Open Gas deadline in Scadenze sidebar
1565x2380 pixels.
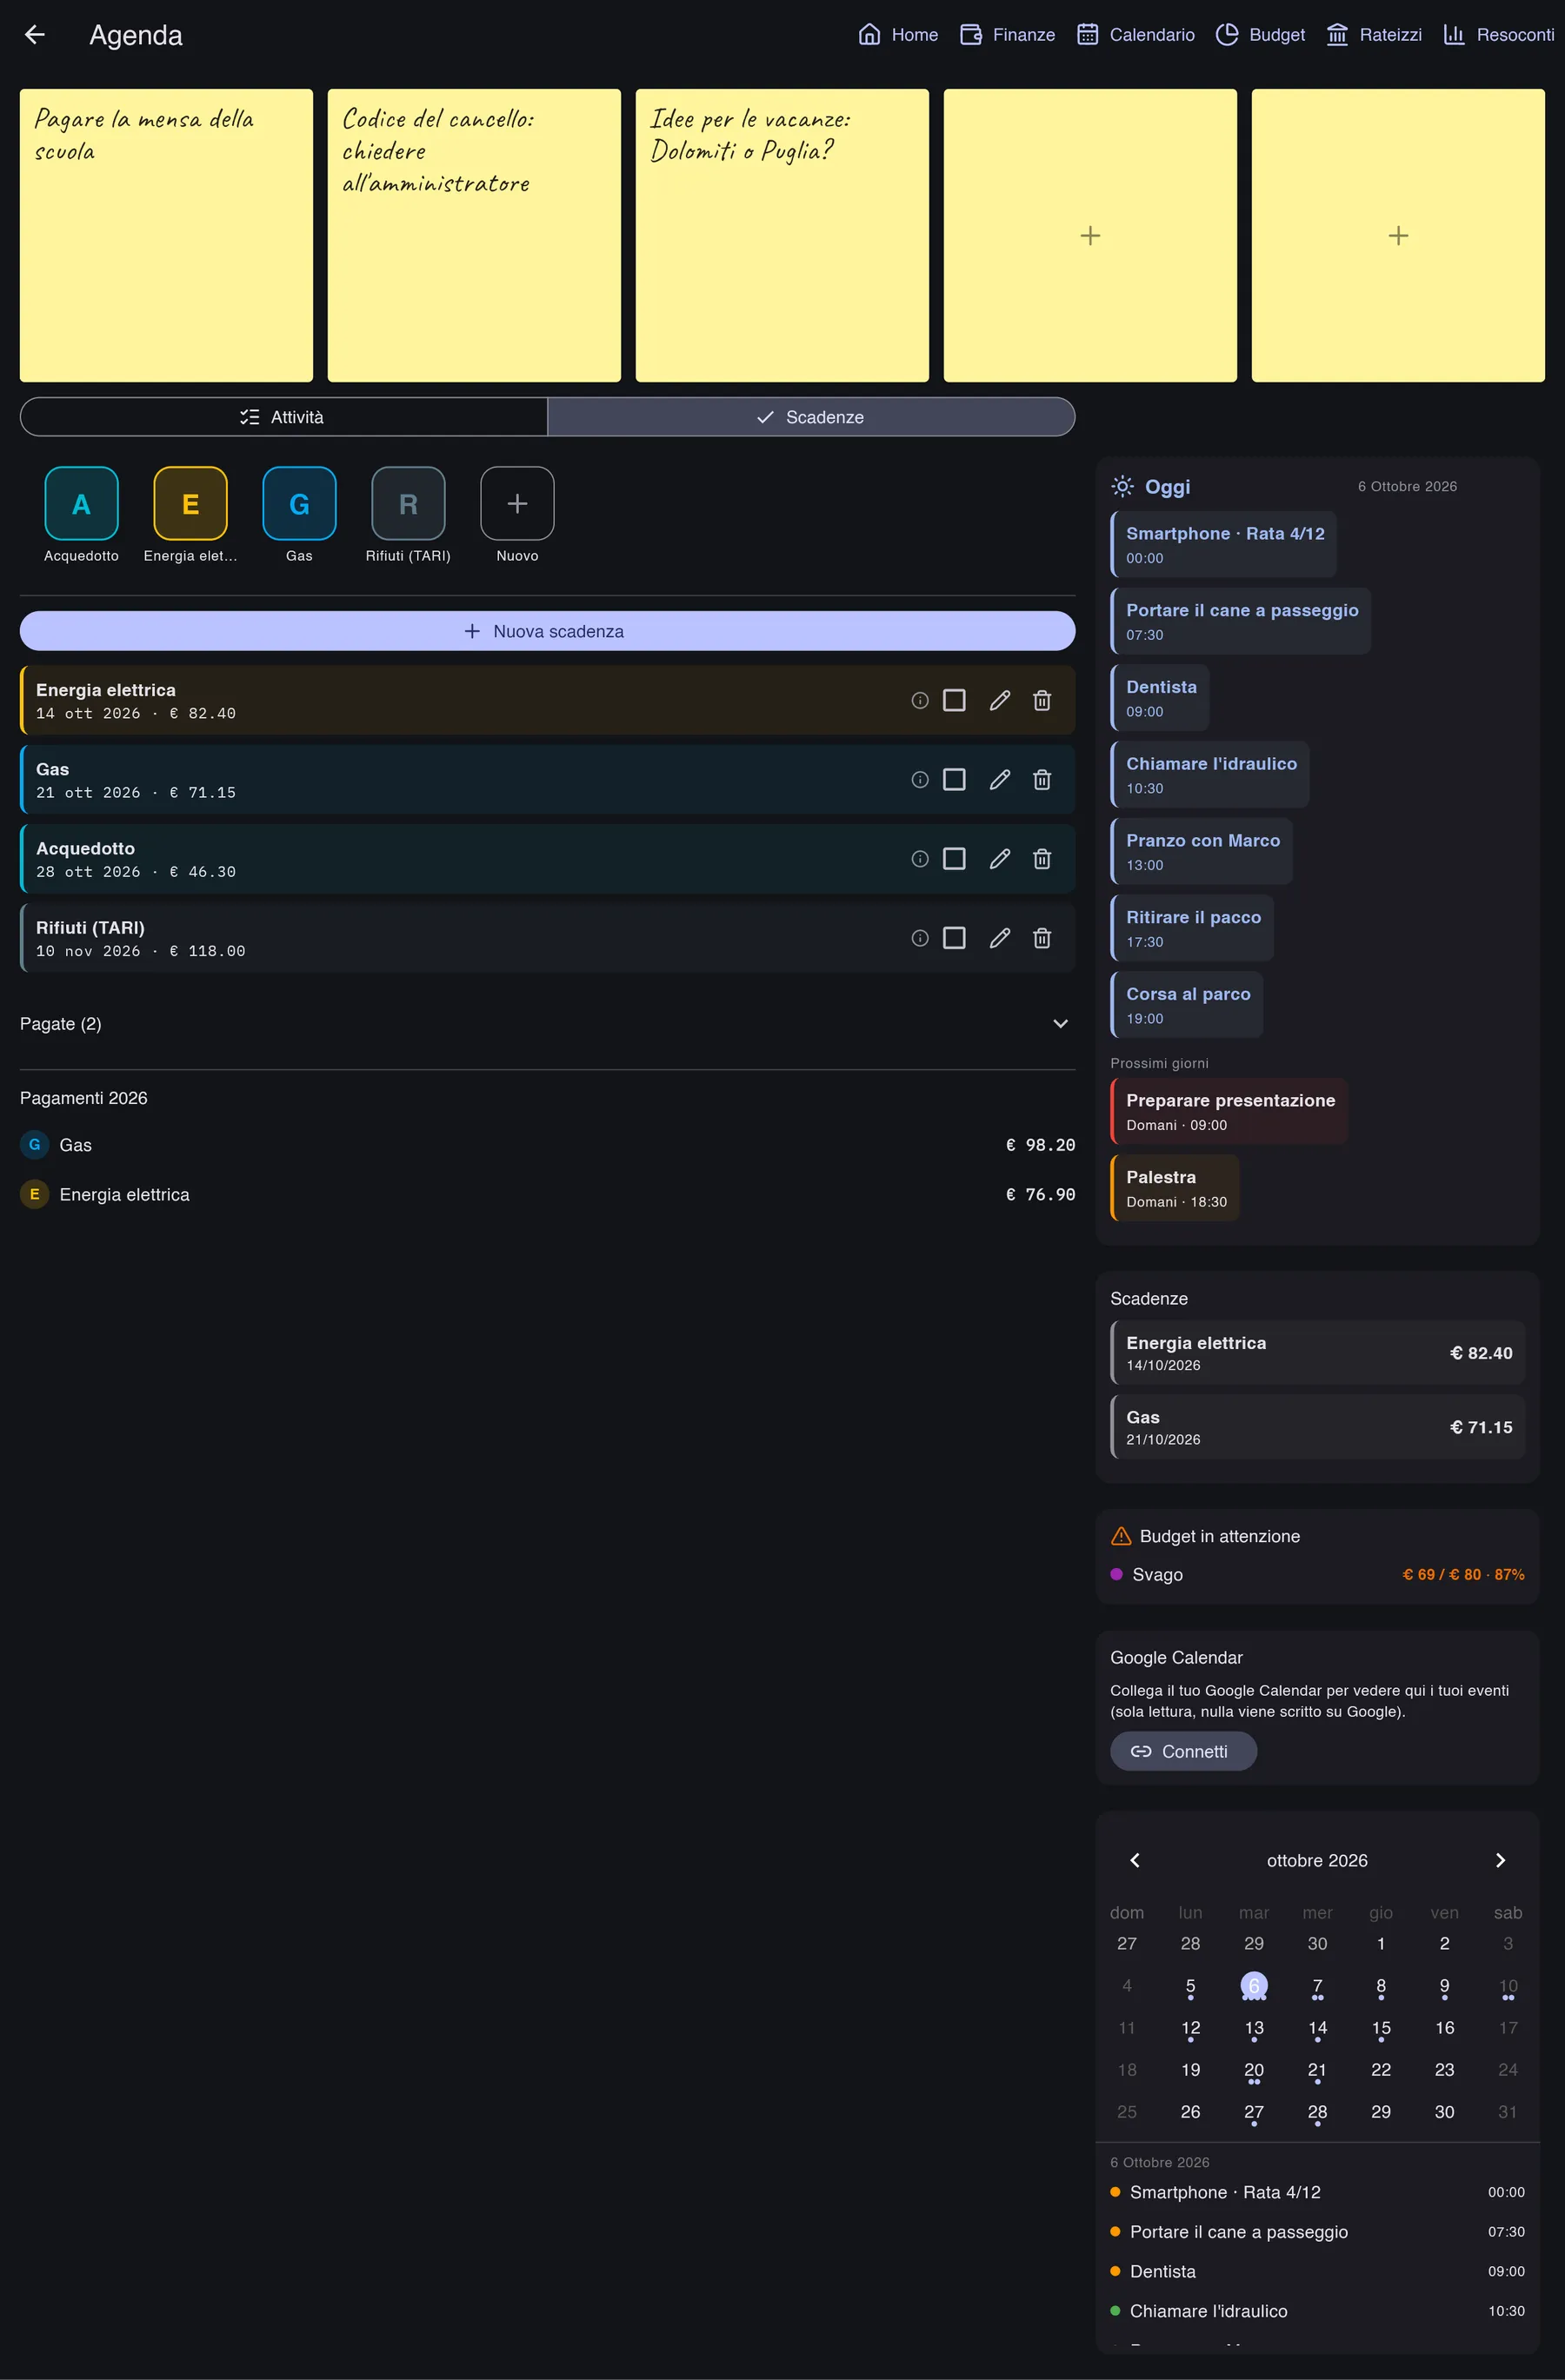click(1317, 1427)
